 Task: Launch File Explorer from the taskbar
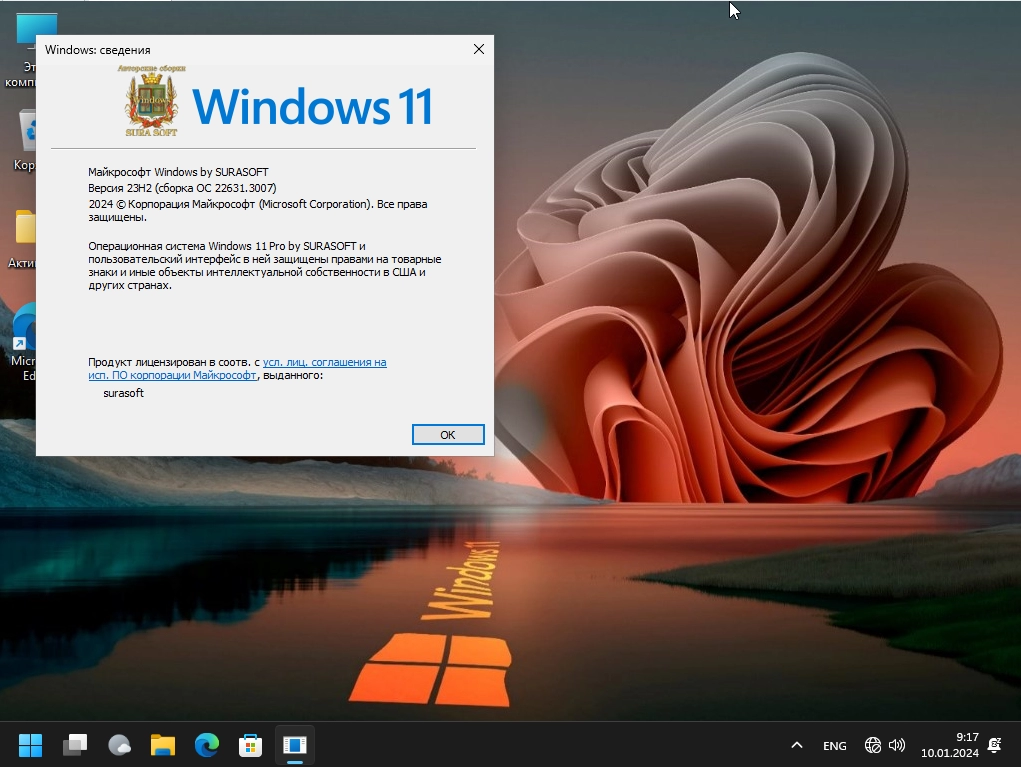(x=163, y=745)
